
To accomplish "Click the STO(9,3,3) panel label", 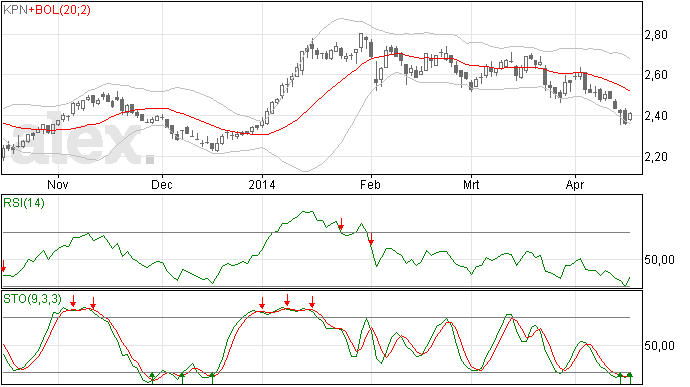I will [x=33, y=299].
